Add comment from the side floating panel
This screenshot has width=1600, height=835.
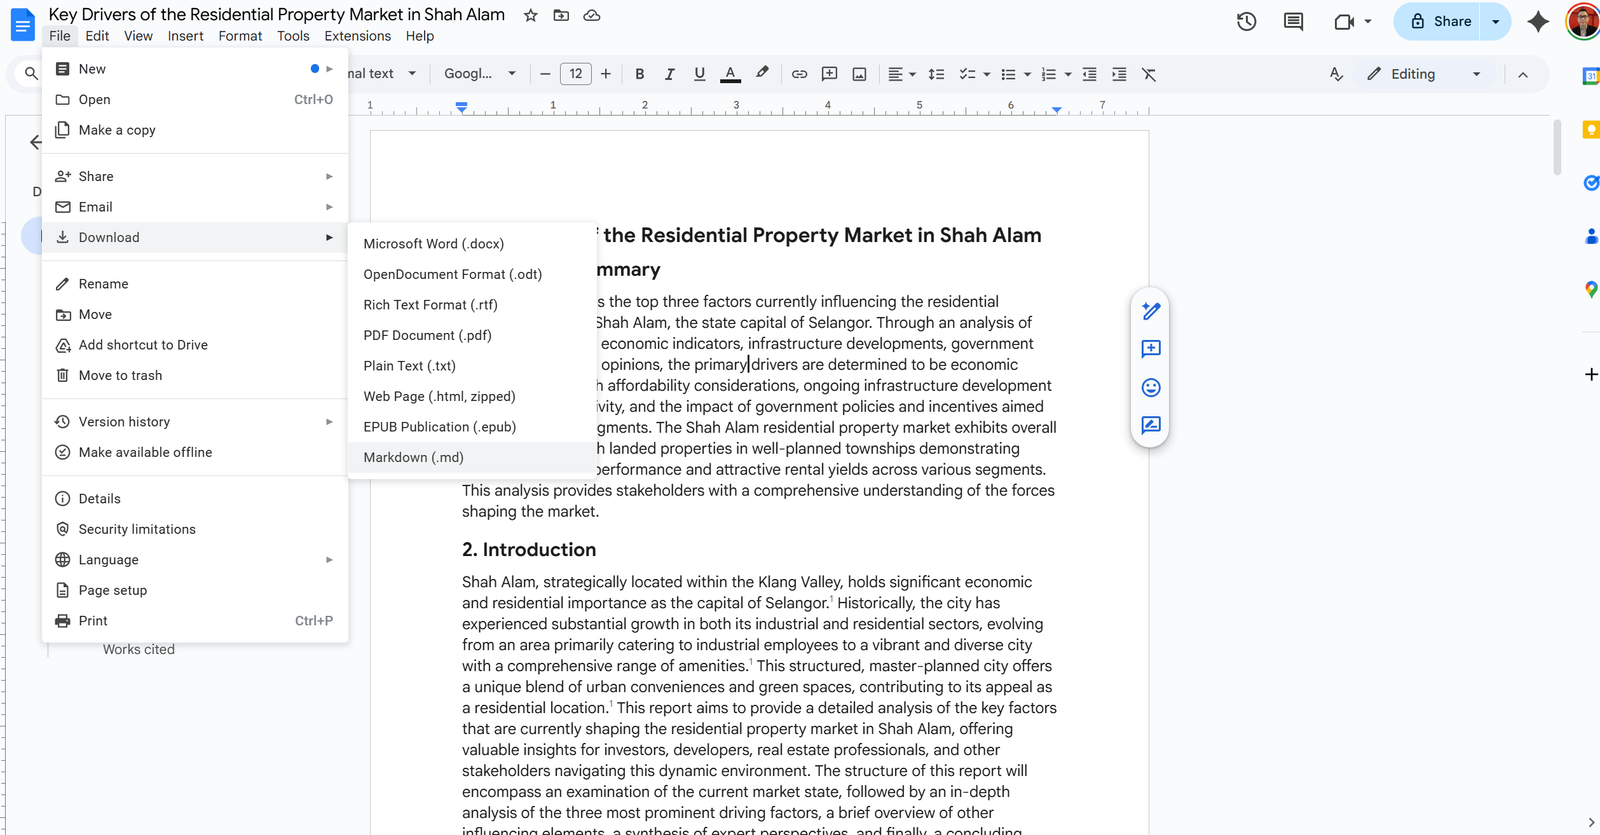[x=1151, y=349]
